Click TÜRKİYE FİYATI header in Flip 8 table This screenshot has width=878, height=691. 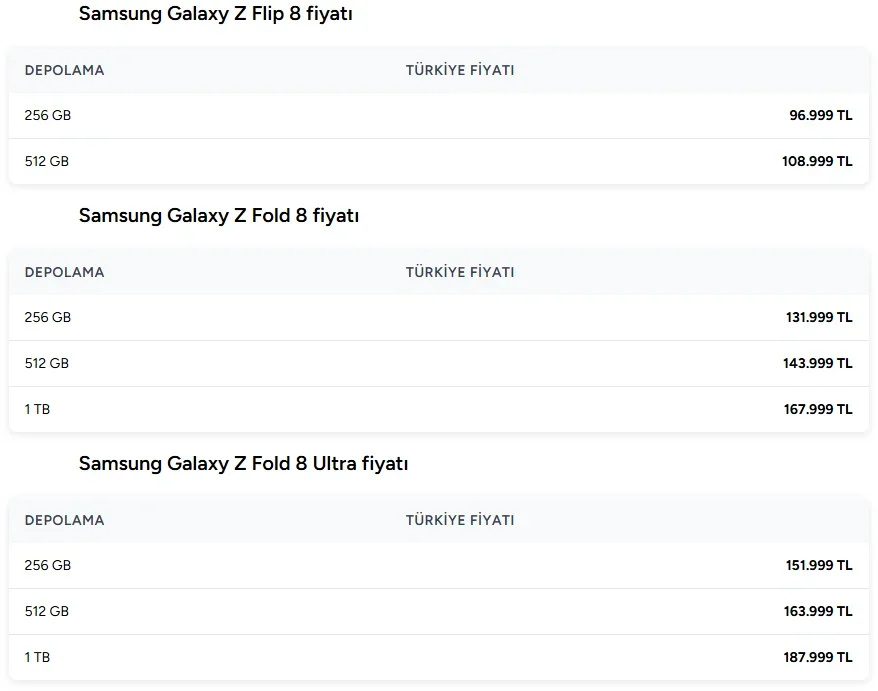[460, 70]
